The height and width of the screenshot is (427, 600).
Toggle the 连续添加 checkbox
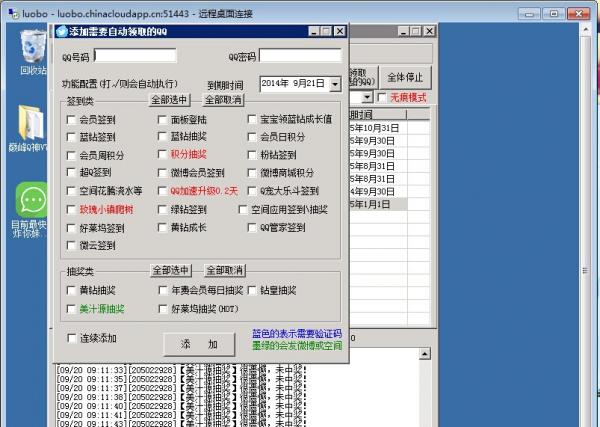pyautogui.click(x=71, y=338)
